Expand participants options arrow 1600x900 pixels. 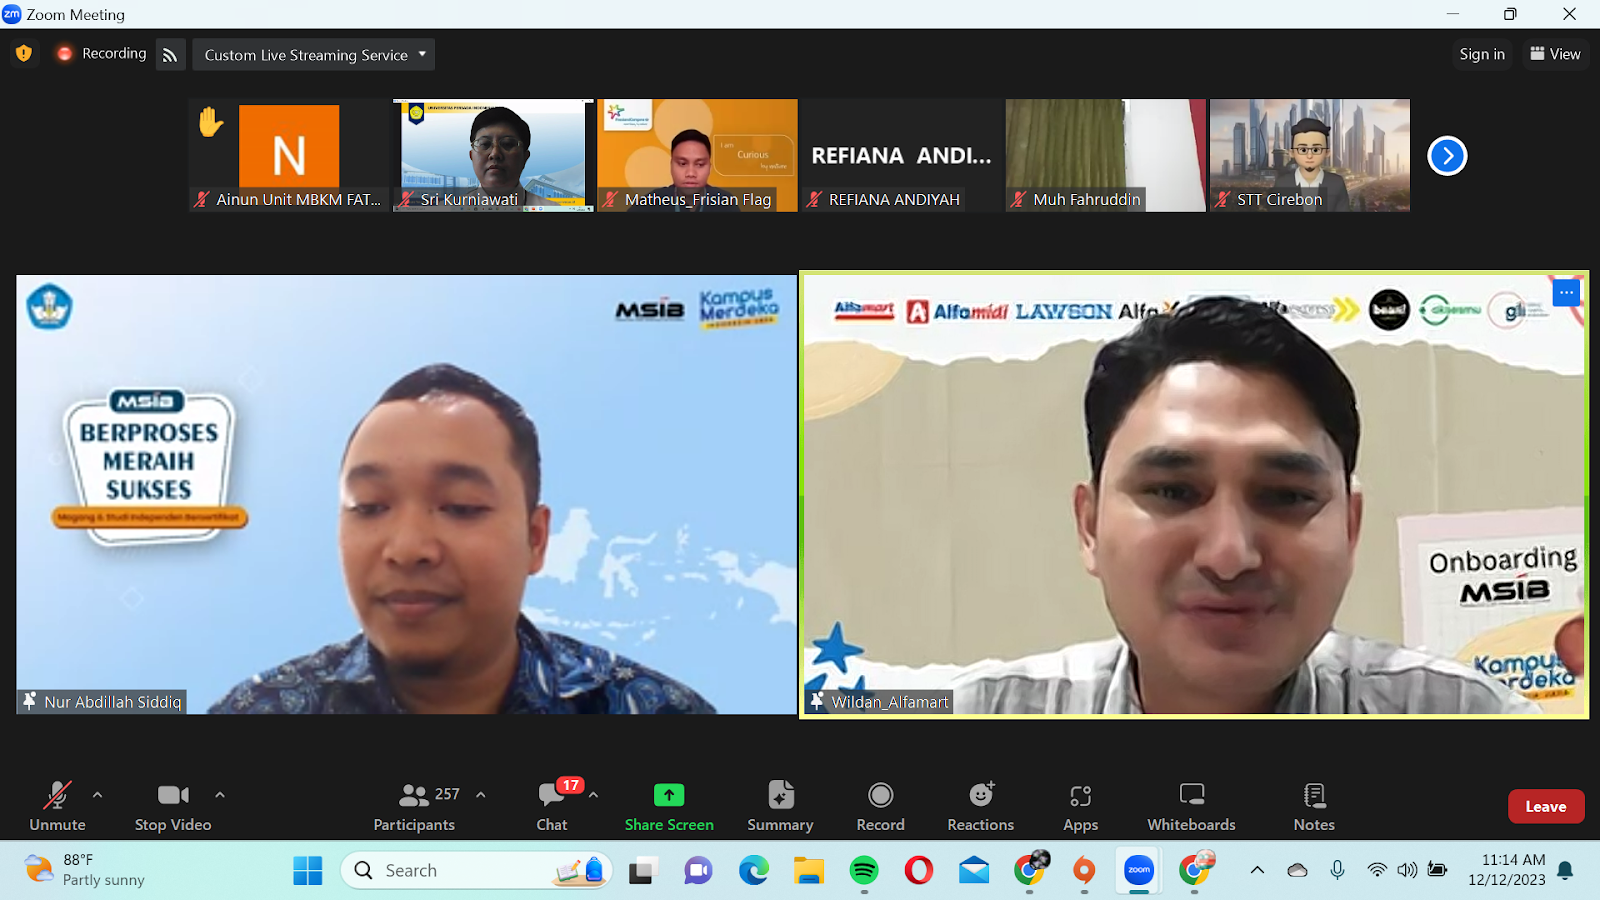click(x=481, y=795)
